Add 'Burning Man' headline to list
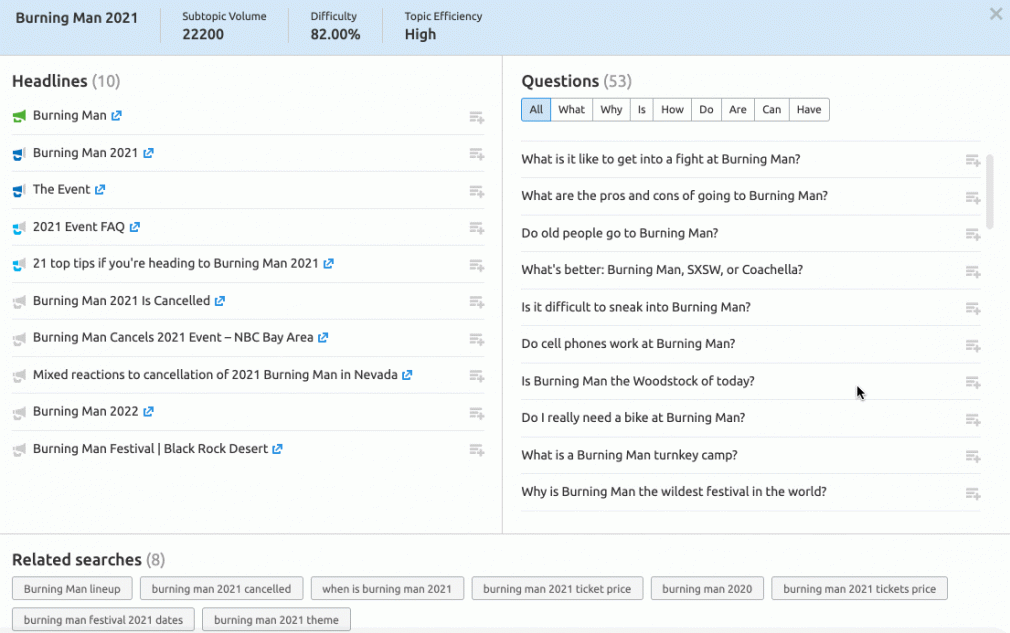Screen dimensions: 1010x633 (x=477, y=118)
